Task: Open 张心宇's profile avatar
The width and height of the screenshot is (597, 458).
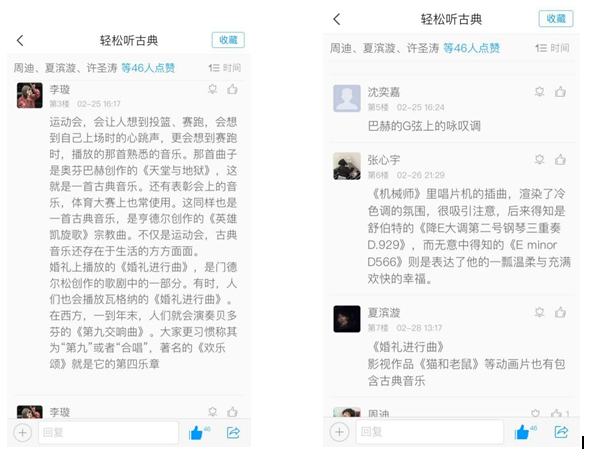Action: click(x=347, y=166)
